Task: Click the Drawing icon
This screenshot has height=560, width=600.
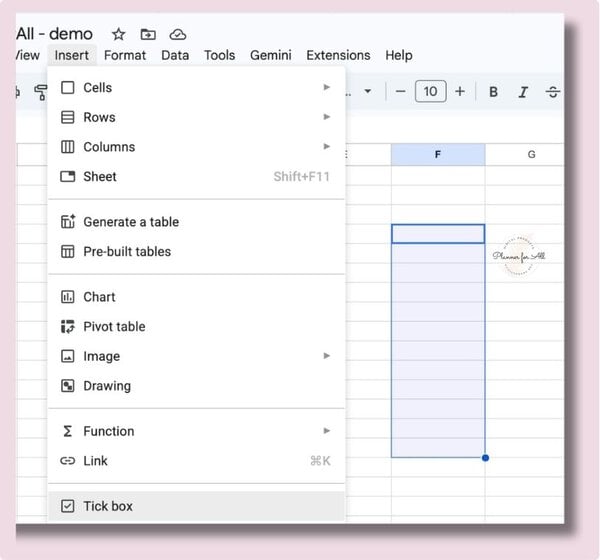Action: [x=68, y=386]
